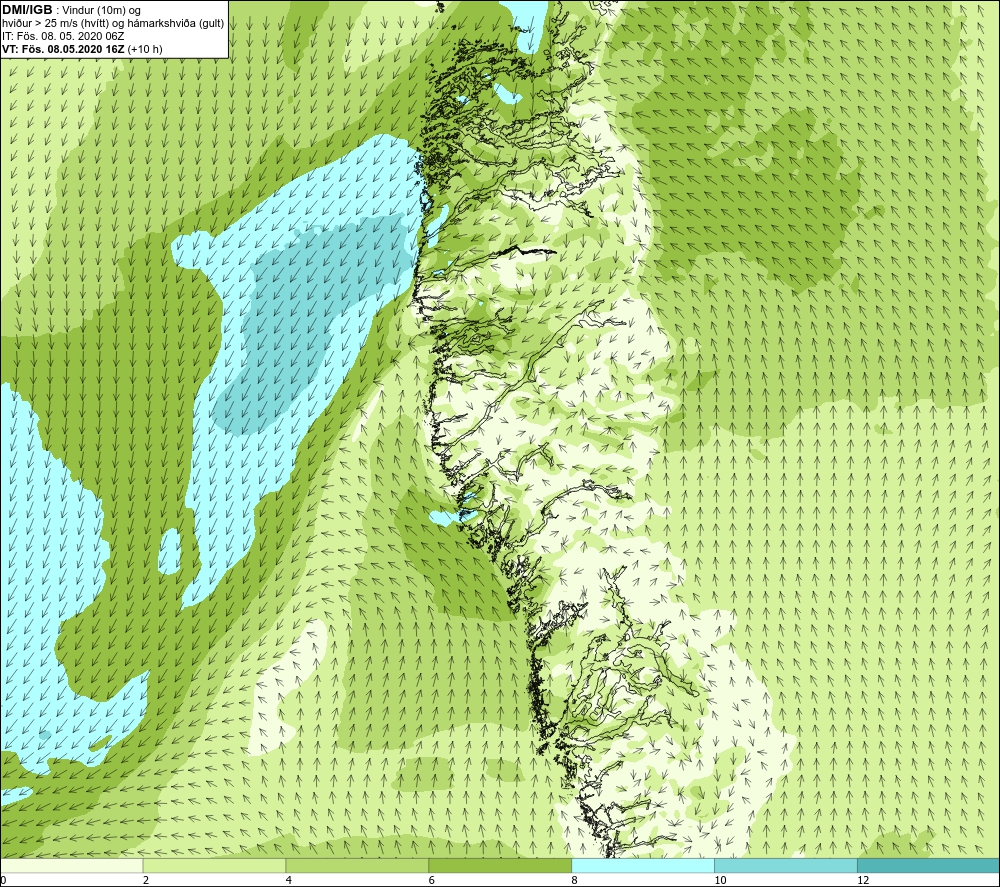1000x887 pixels.
Task: Click the 'DMI/IGB' title text
Action: pyautogui.click(x=27, y=10)
